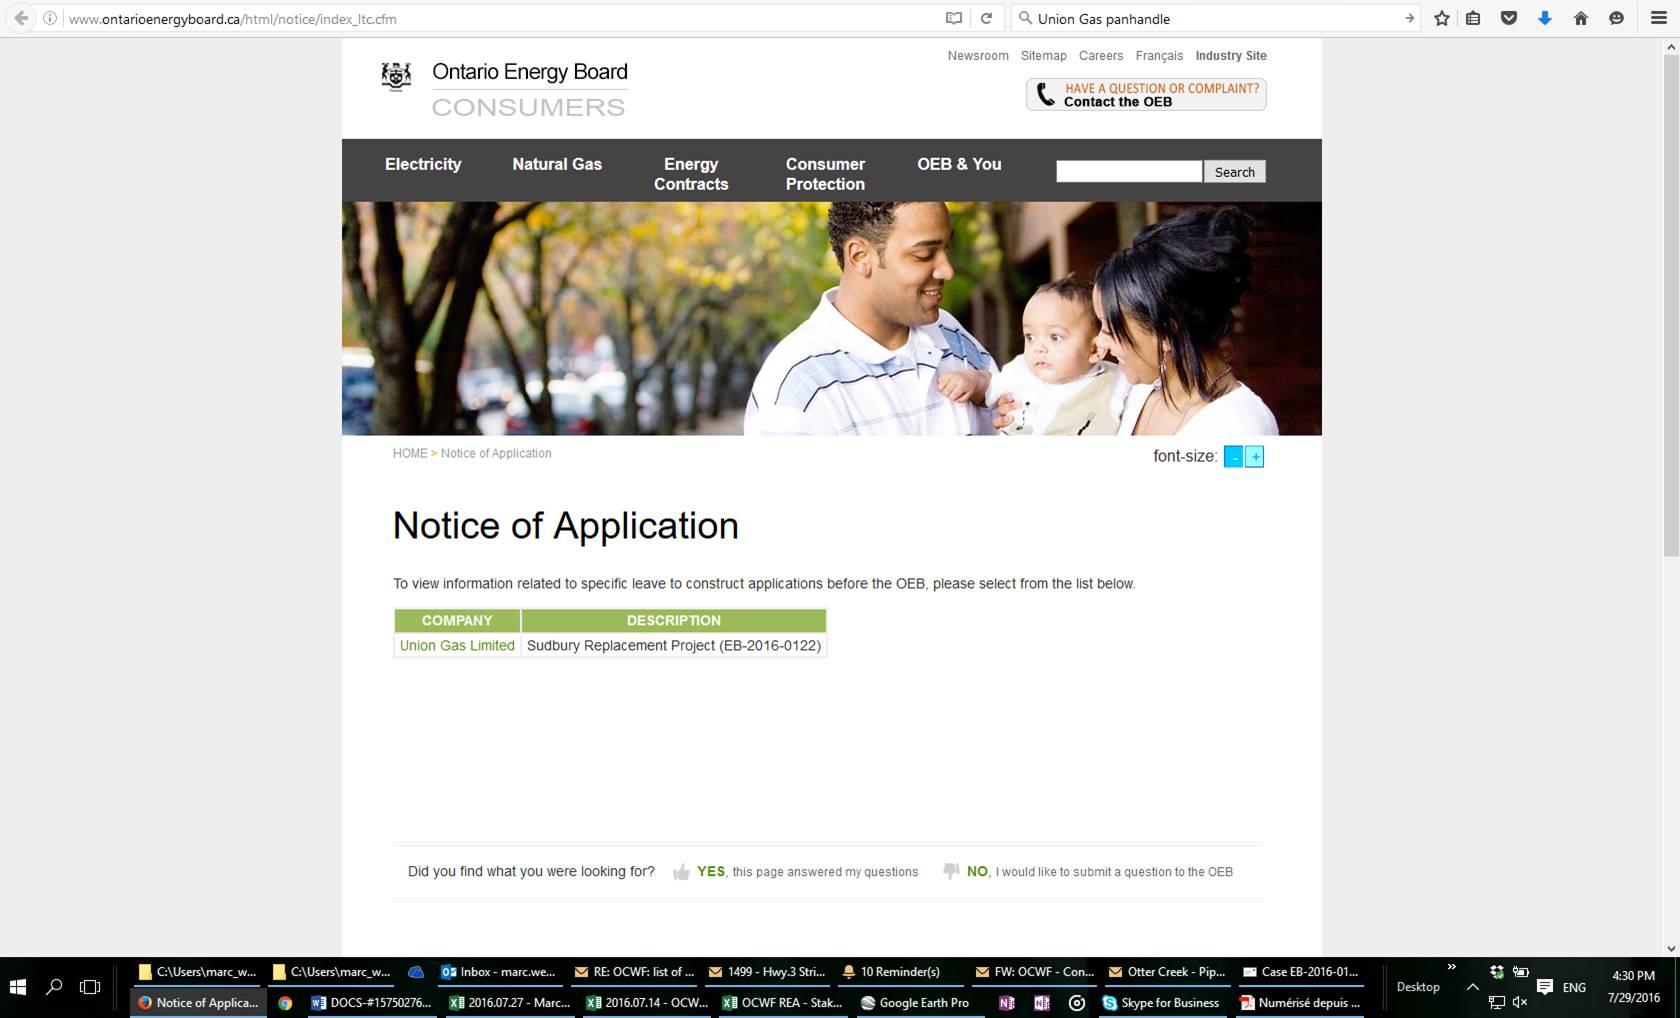Viewport: 1680px width, 1018px height.
Task: Reload the page with refresh icon
Action: [986, 18]
